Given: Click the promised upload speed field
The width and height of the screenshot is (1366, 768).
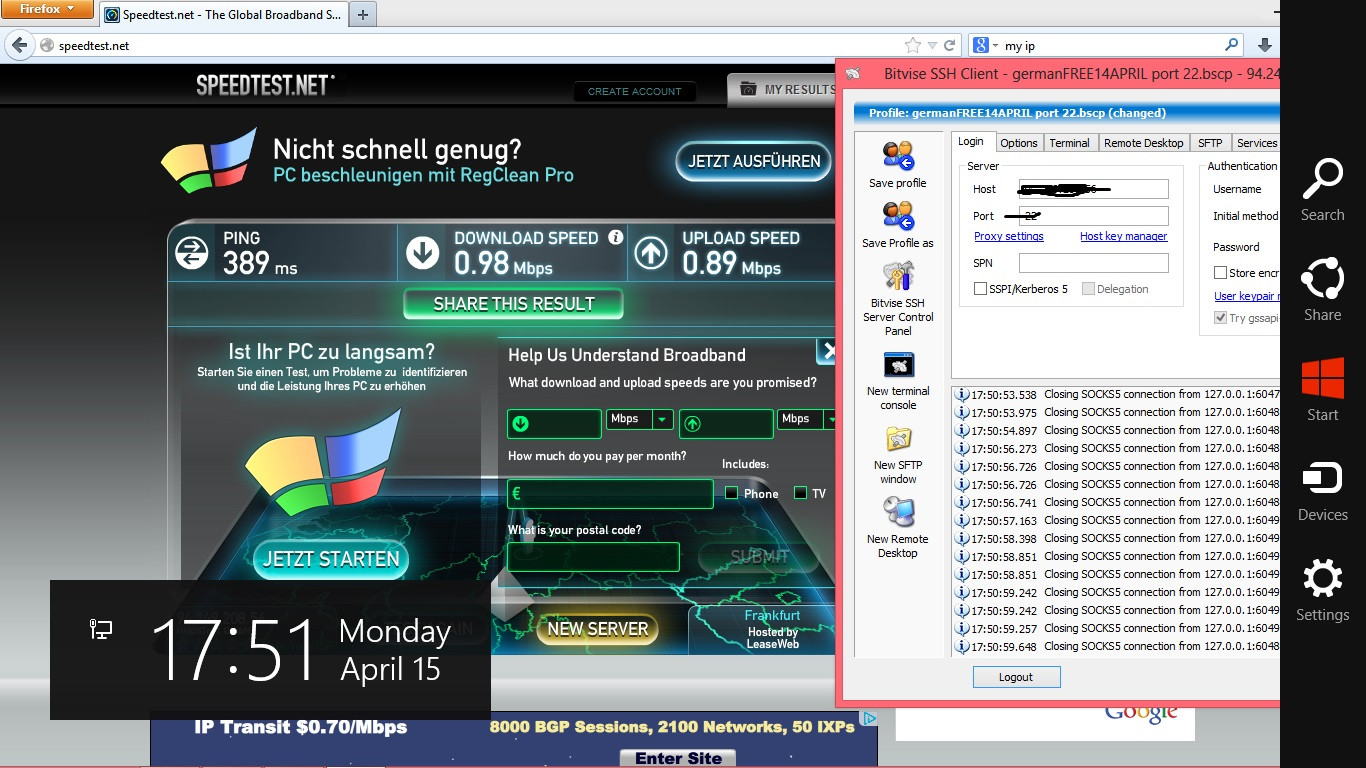Looking at the screenshot, I should [726, 423].
